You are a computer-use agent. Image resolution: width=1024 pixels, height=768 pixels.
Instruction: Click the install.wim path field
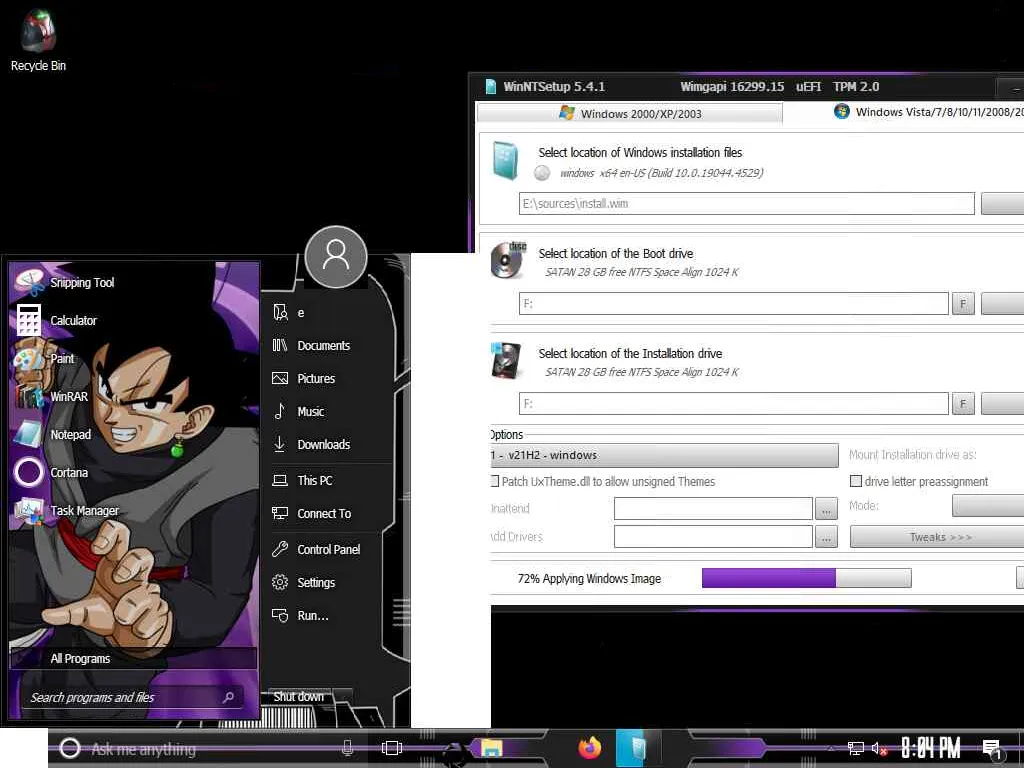pos(746,203)
